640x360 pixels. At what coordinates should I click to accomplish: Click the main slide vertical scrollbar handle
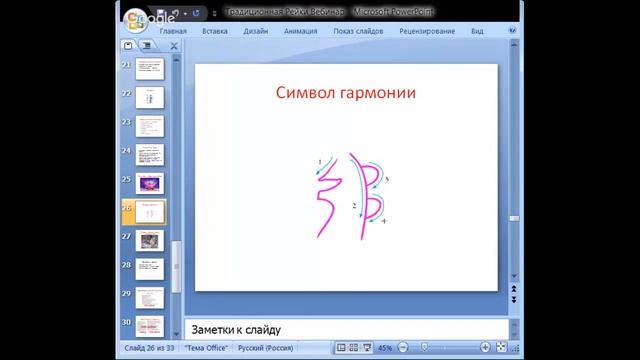(514, 218)
